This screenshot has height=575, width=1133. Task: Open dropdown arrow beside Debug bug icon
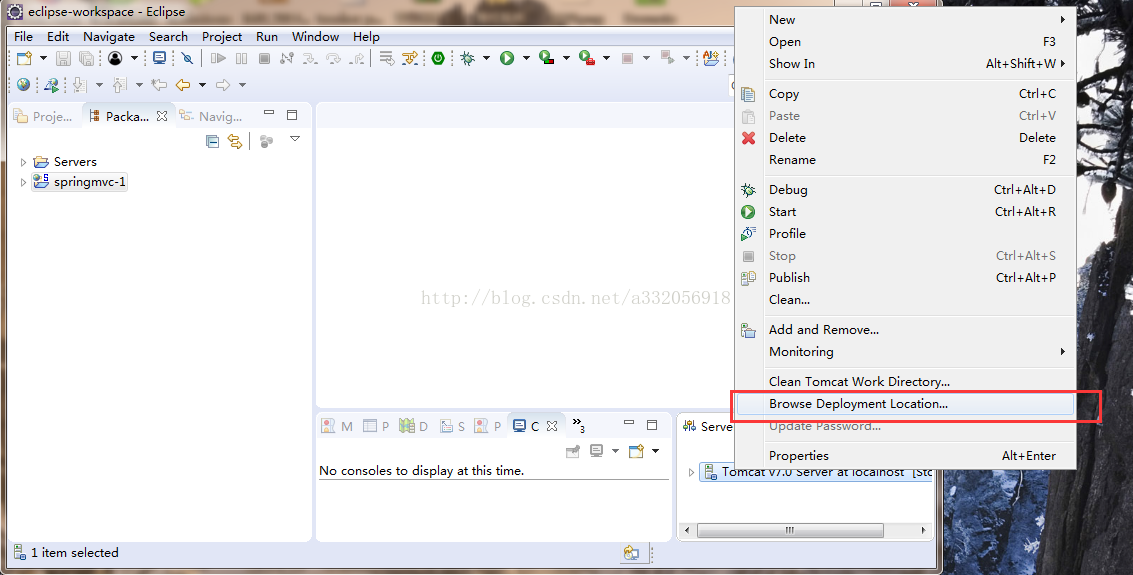486,59
